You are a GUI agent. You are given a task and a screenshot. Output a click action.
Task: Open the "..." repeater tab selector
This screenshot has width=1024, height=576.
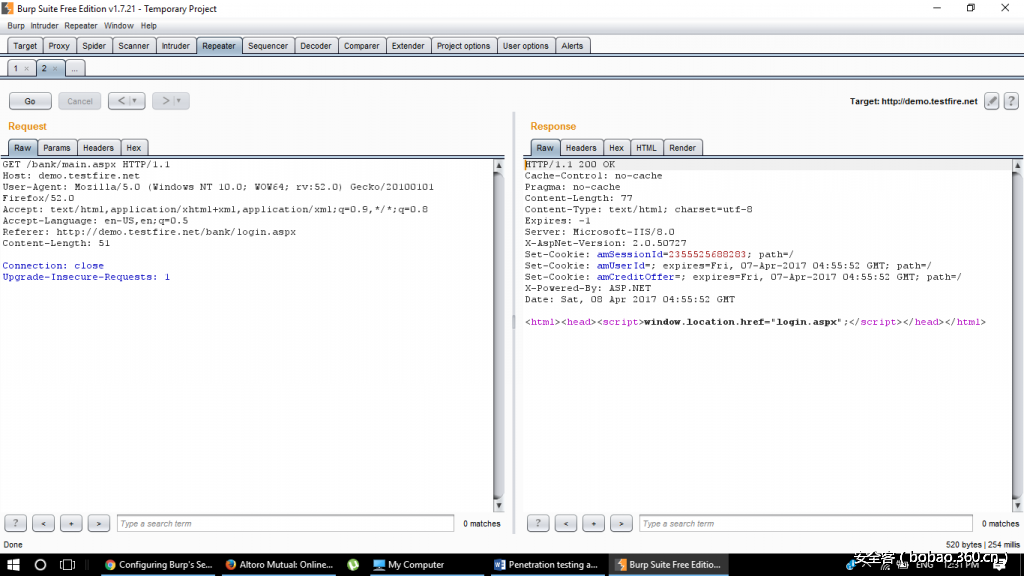tap(74, 68)
